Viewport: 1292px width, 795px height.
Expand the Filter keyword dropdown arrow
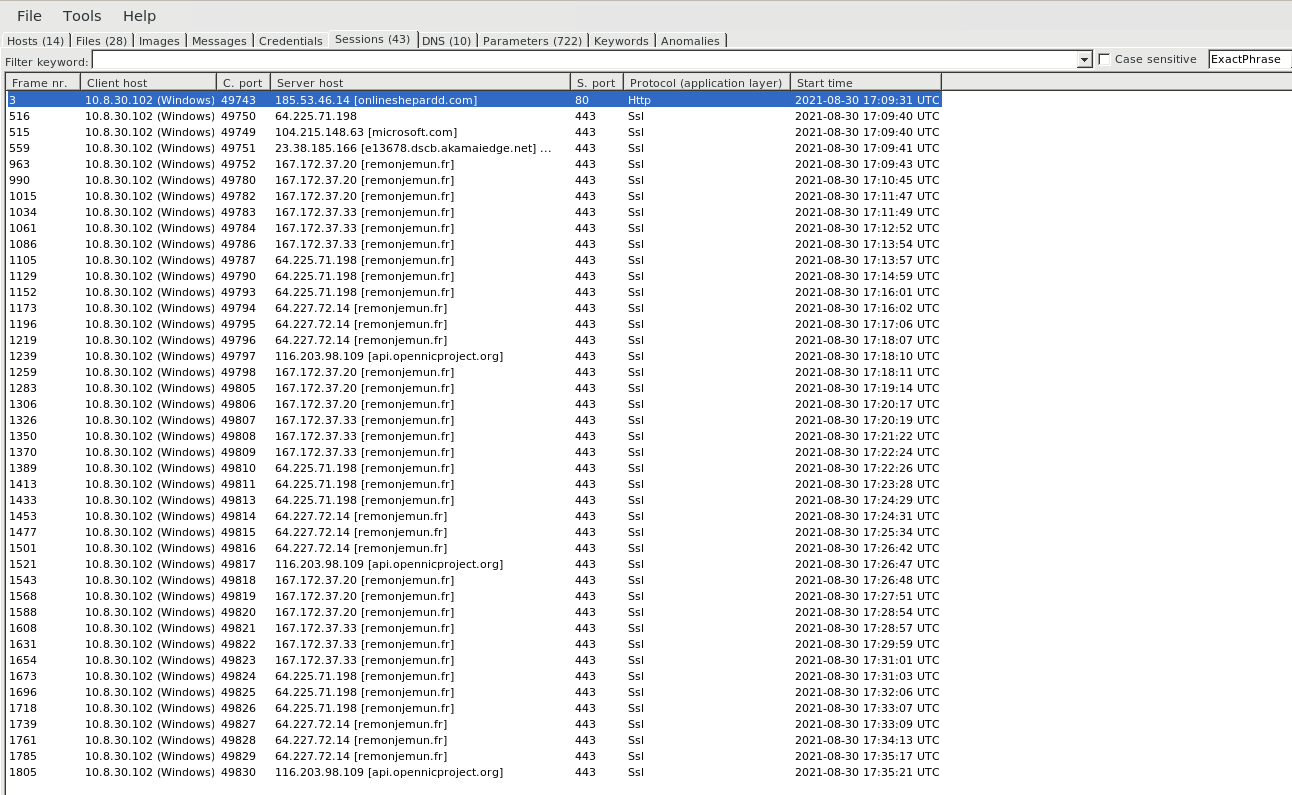click(x=1084, y=60)
